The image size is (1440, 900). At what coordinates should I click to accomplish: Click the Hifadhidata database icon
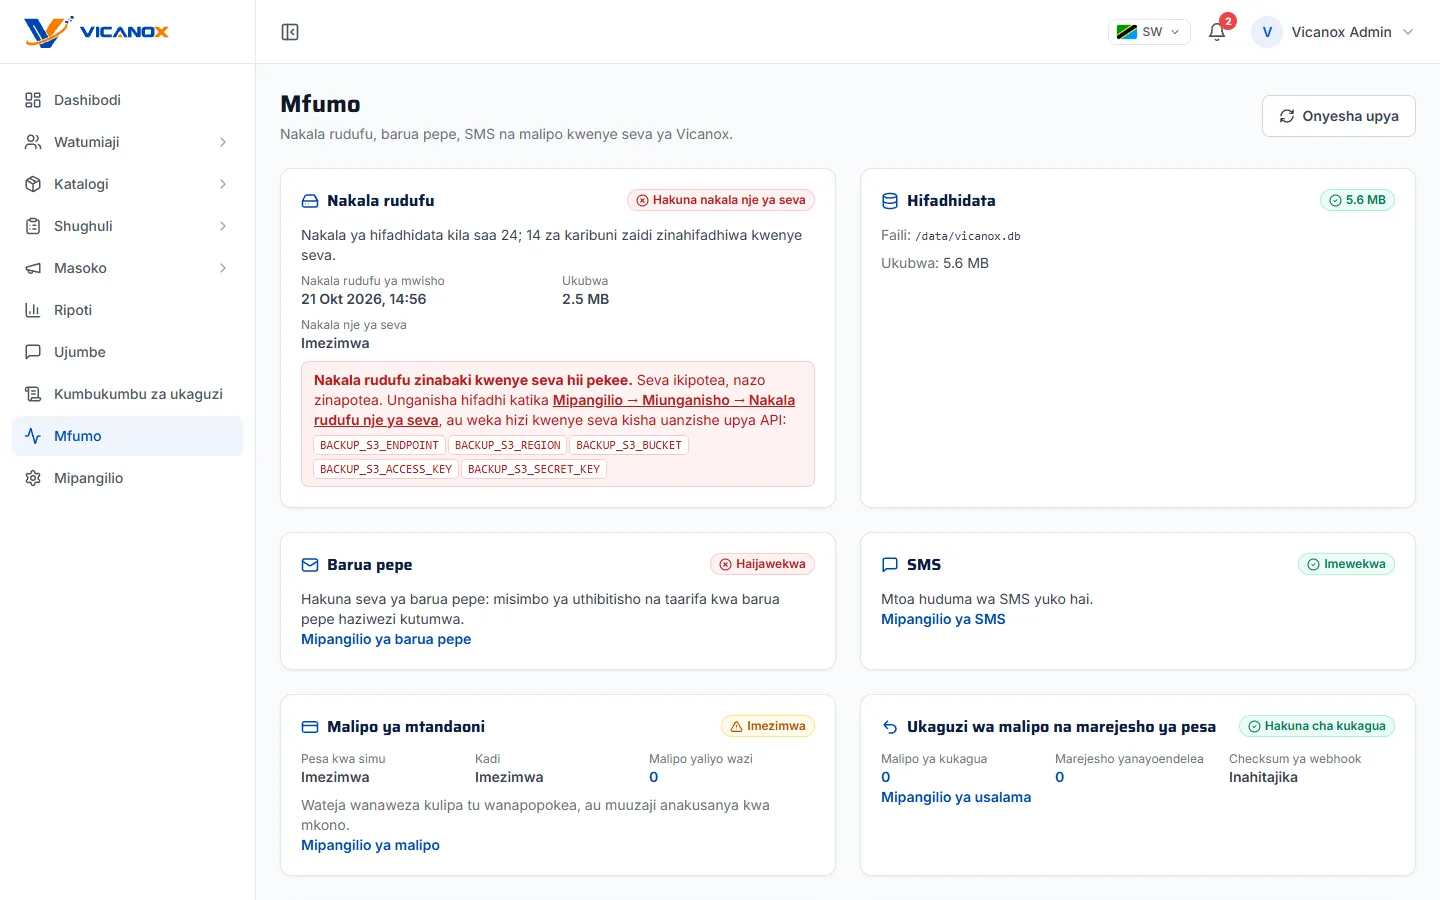pyautogui.click(x=890, y=201)
